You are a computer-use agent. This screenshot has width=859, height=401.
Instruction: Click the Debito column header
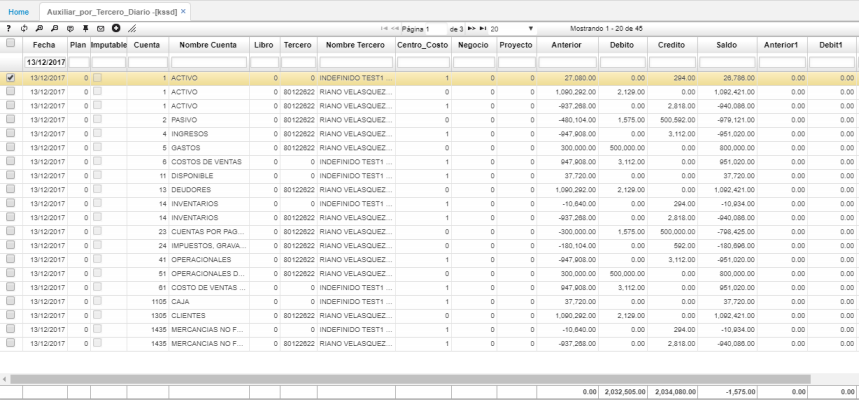click(x=620, y=45)
